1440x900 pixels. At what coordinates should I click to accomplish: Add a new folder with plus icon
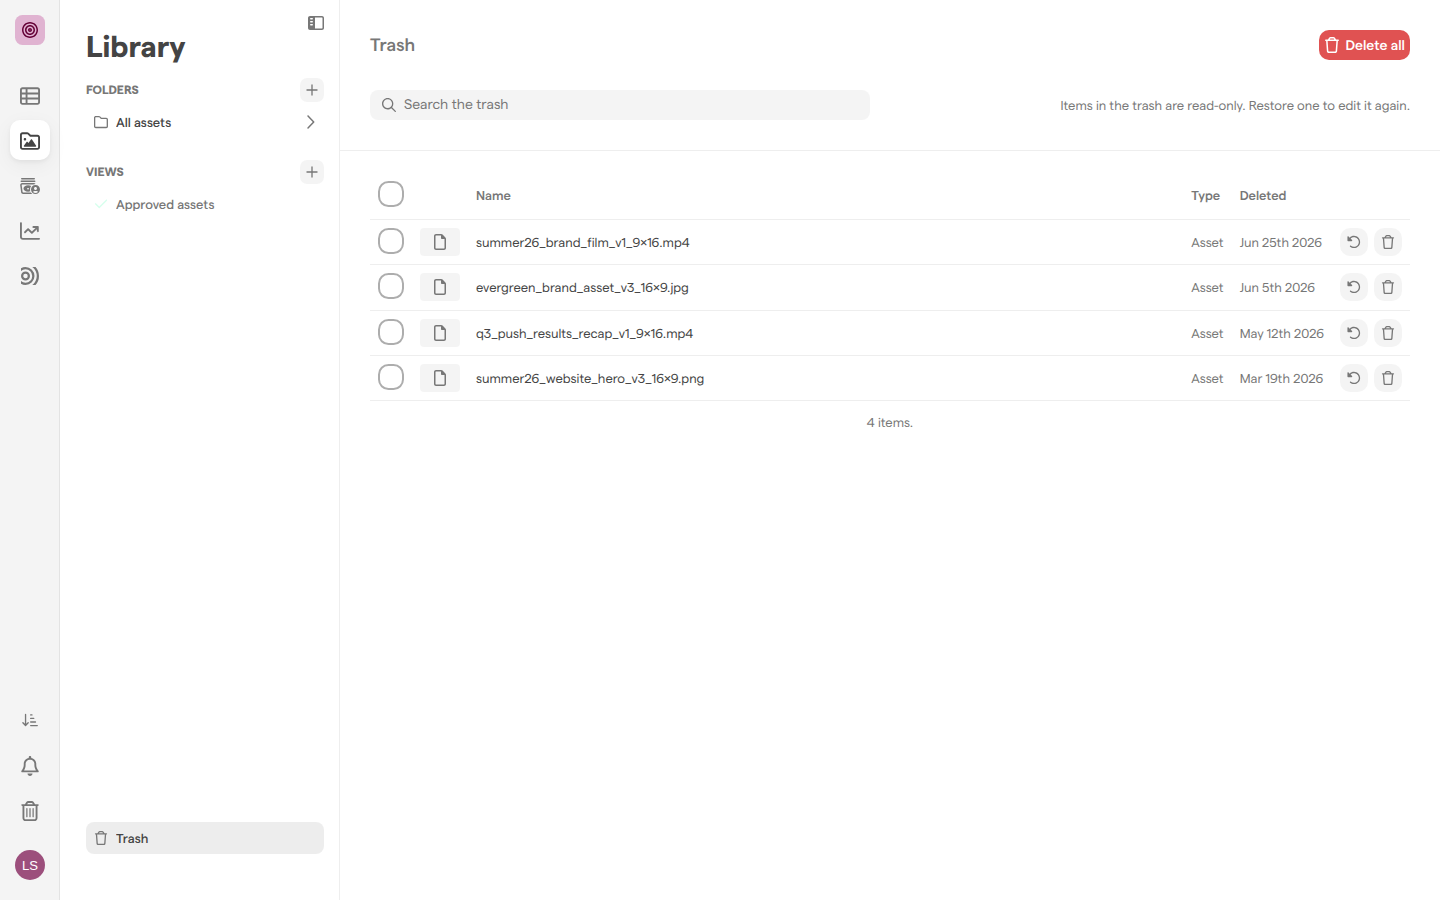312,90
